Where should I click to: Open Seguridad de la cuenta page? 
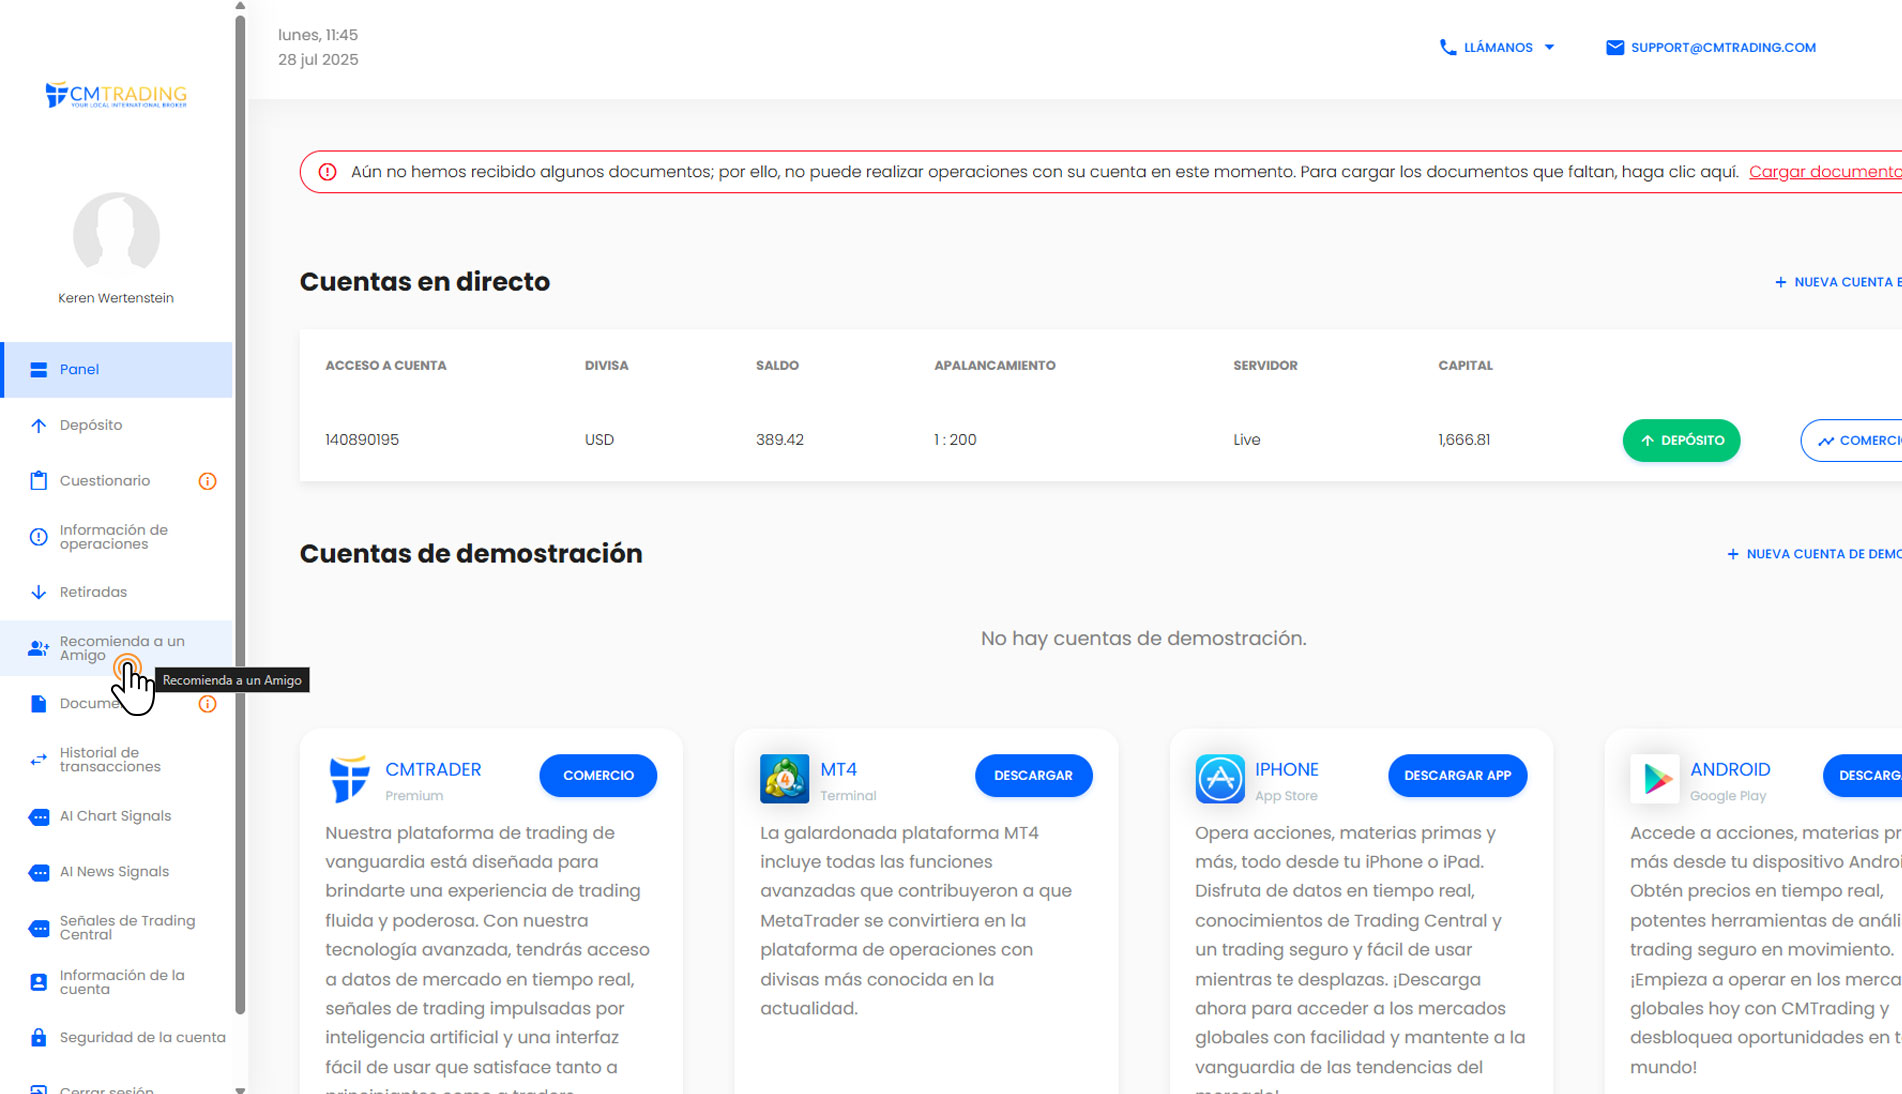click(117, 1037)
